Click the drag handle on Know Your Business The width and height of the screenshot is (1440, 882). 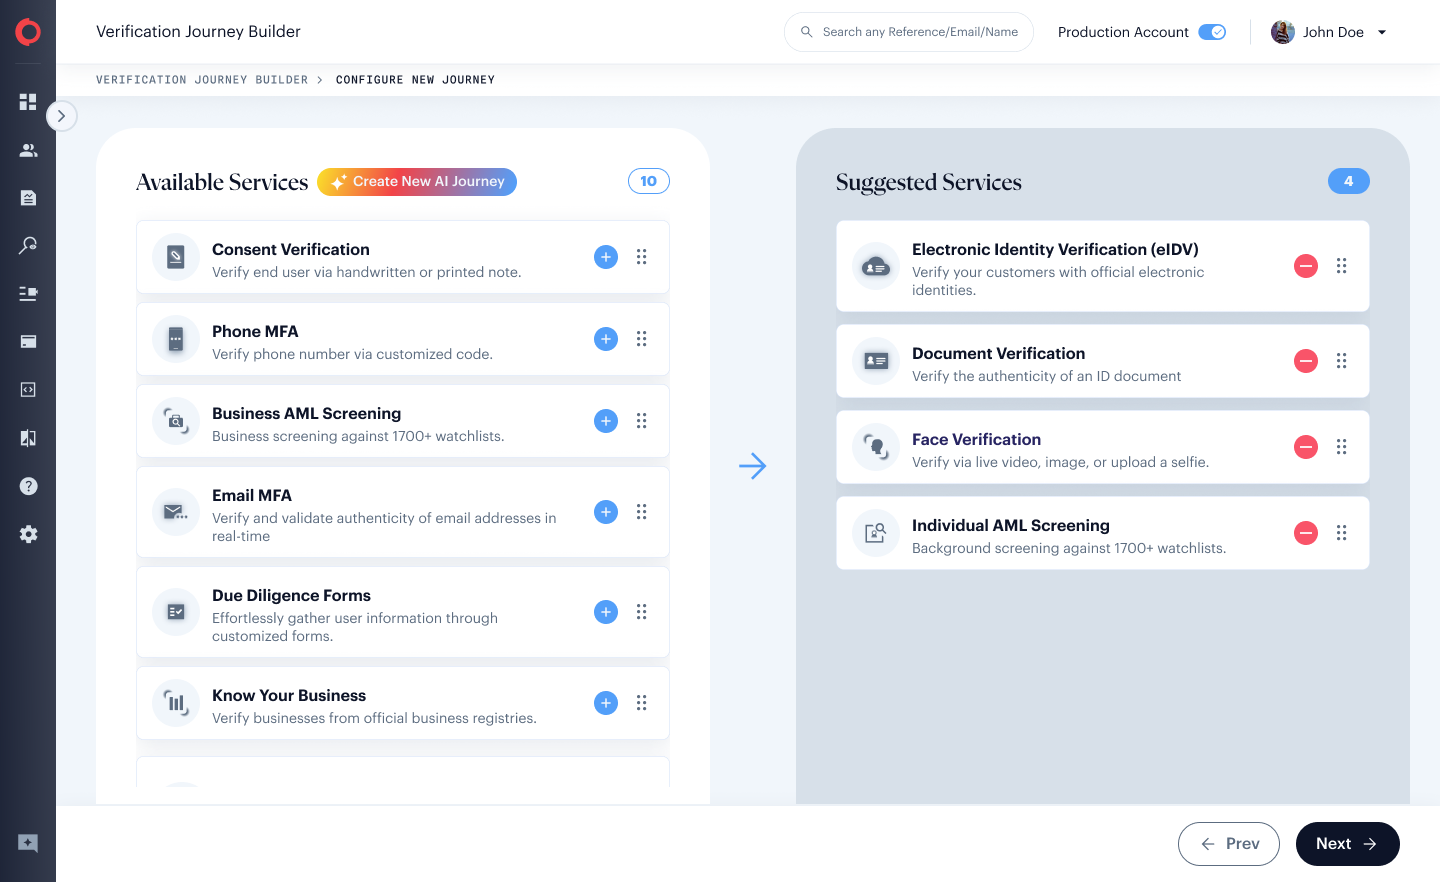click(642, 703)
